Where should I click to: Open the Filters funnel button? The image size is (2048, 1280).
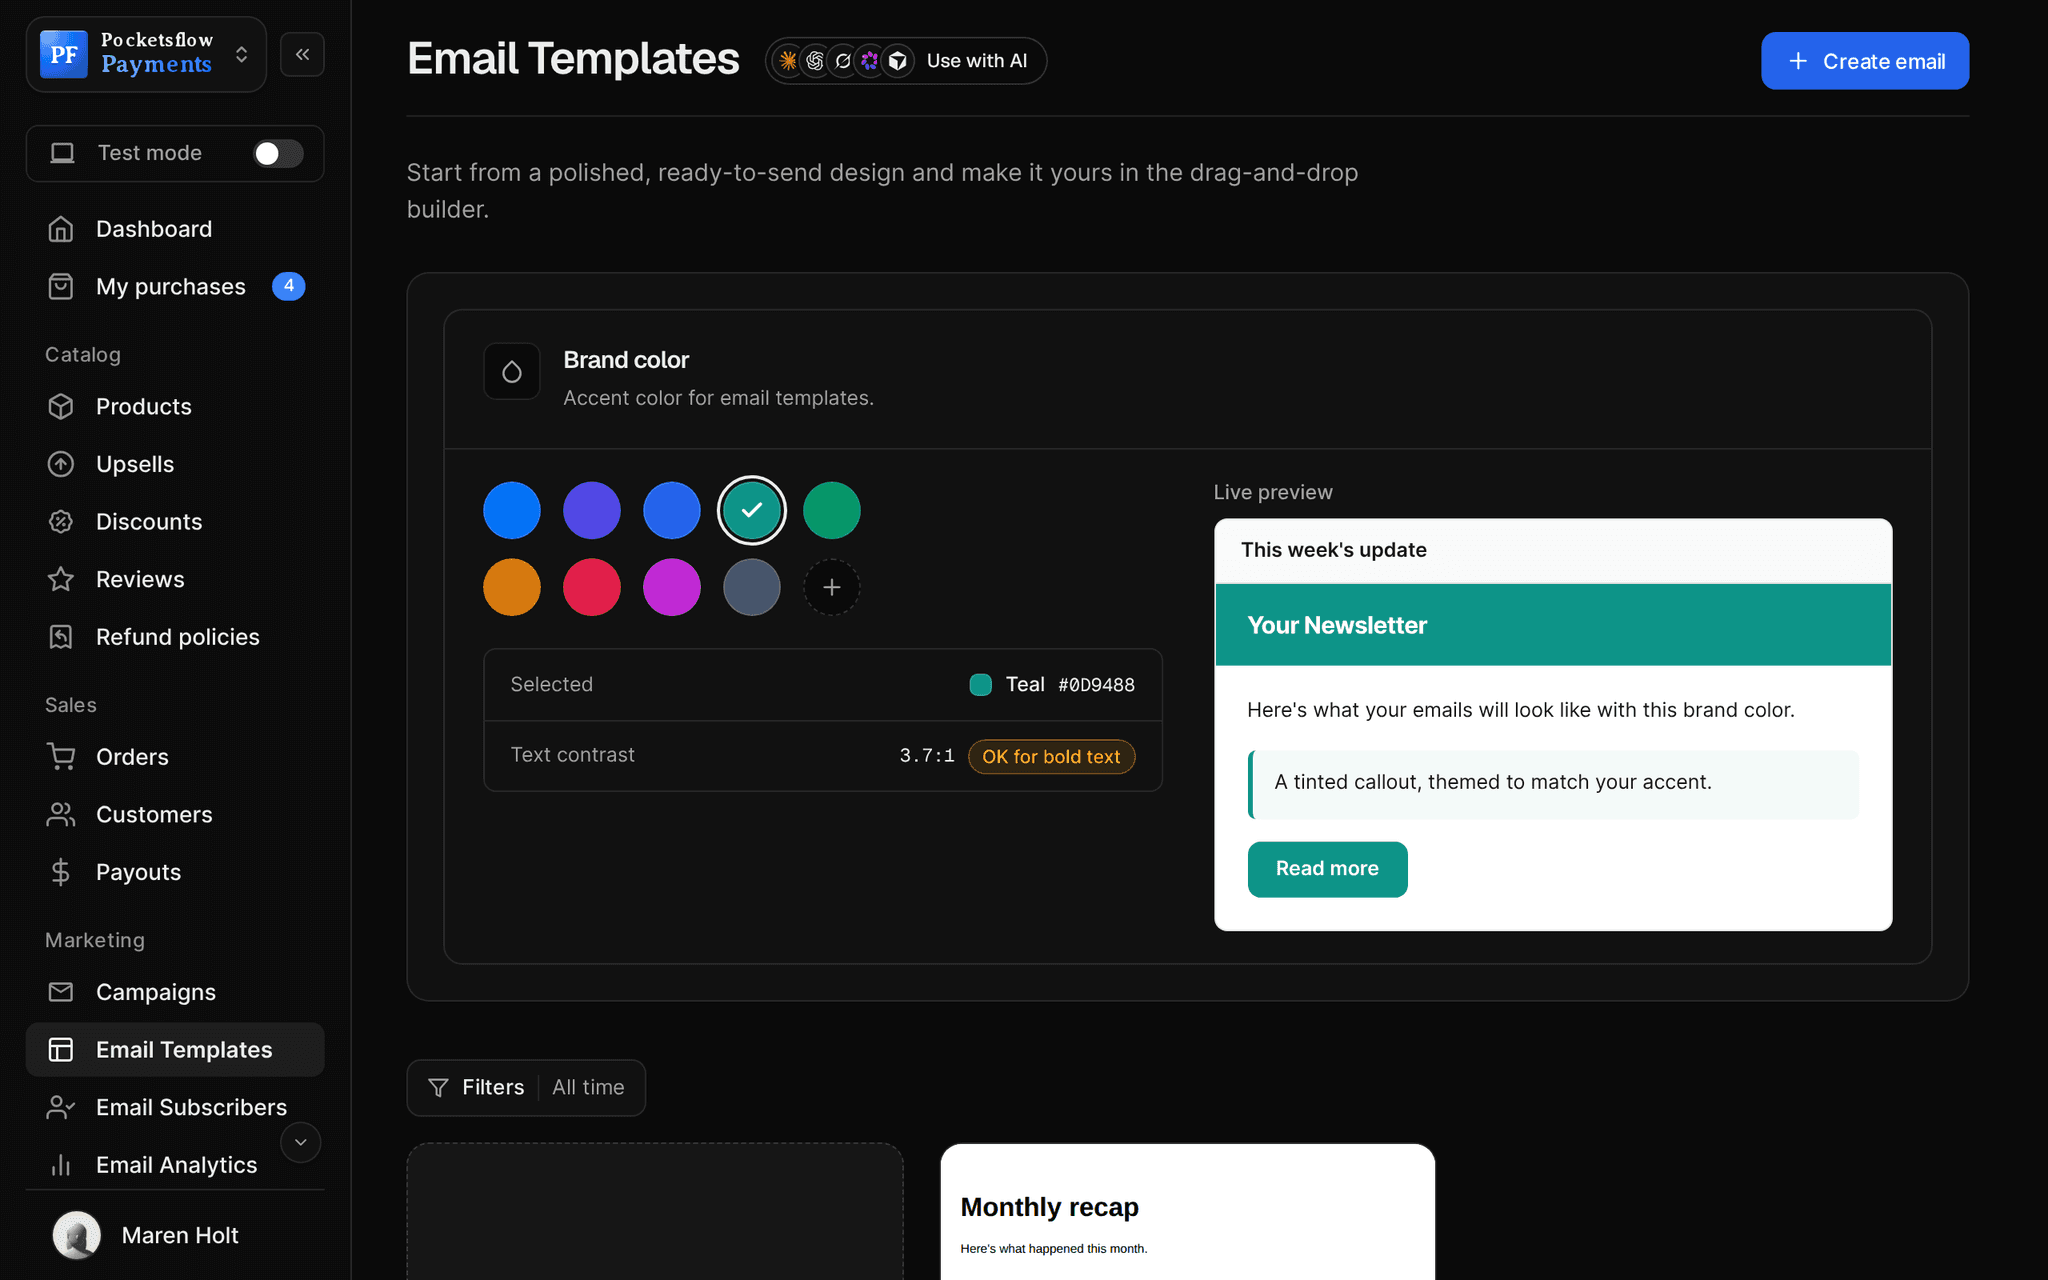point(476,1088)
